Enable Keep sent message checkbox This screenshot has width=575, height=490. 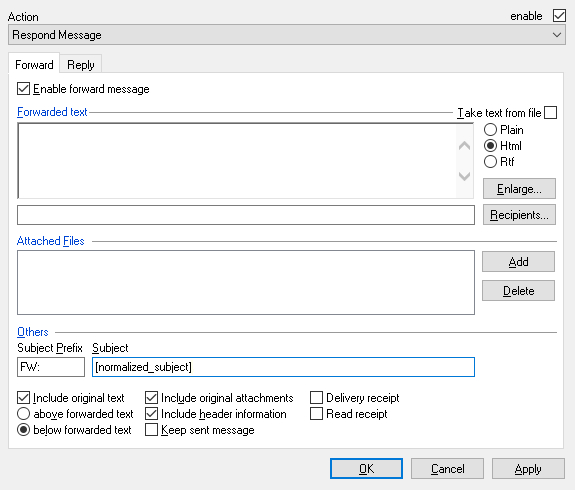pos(151,429)
